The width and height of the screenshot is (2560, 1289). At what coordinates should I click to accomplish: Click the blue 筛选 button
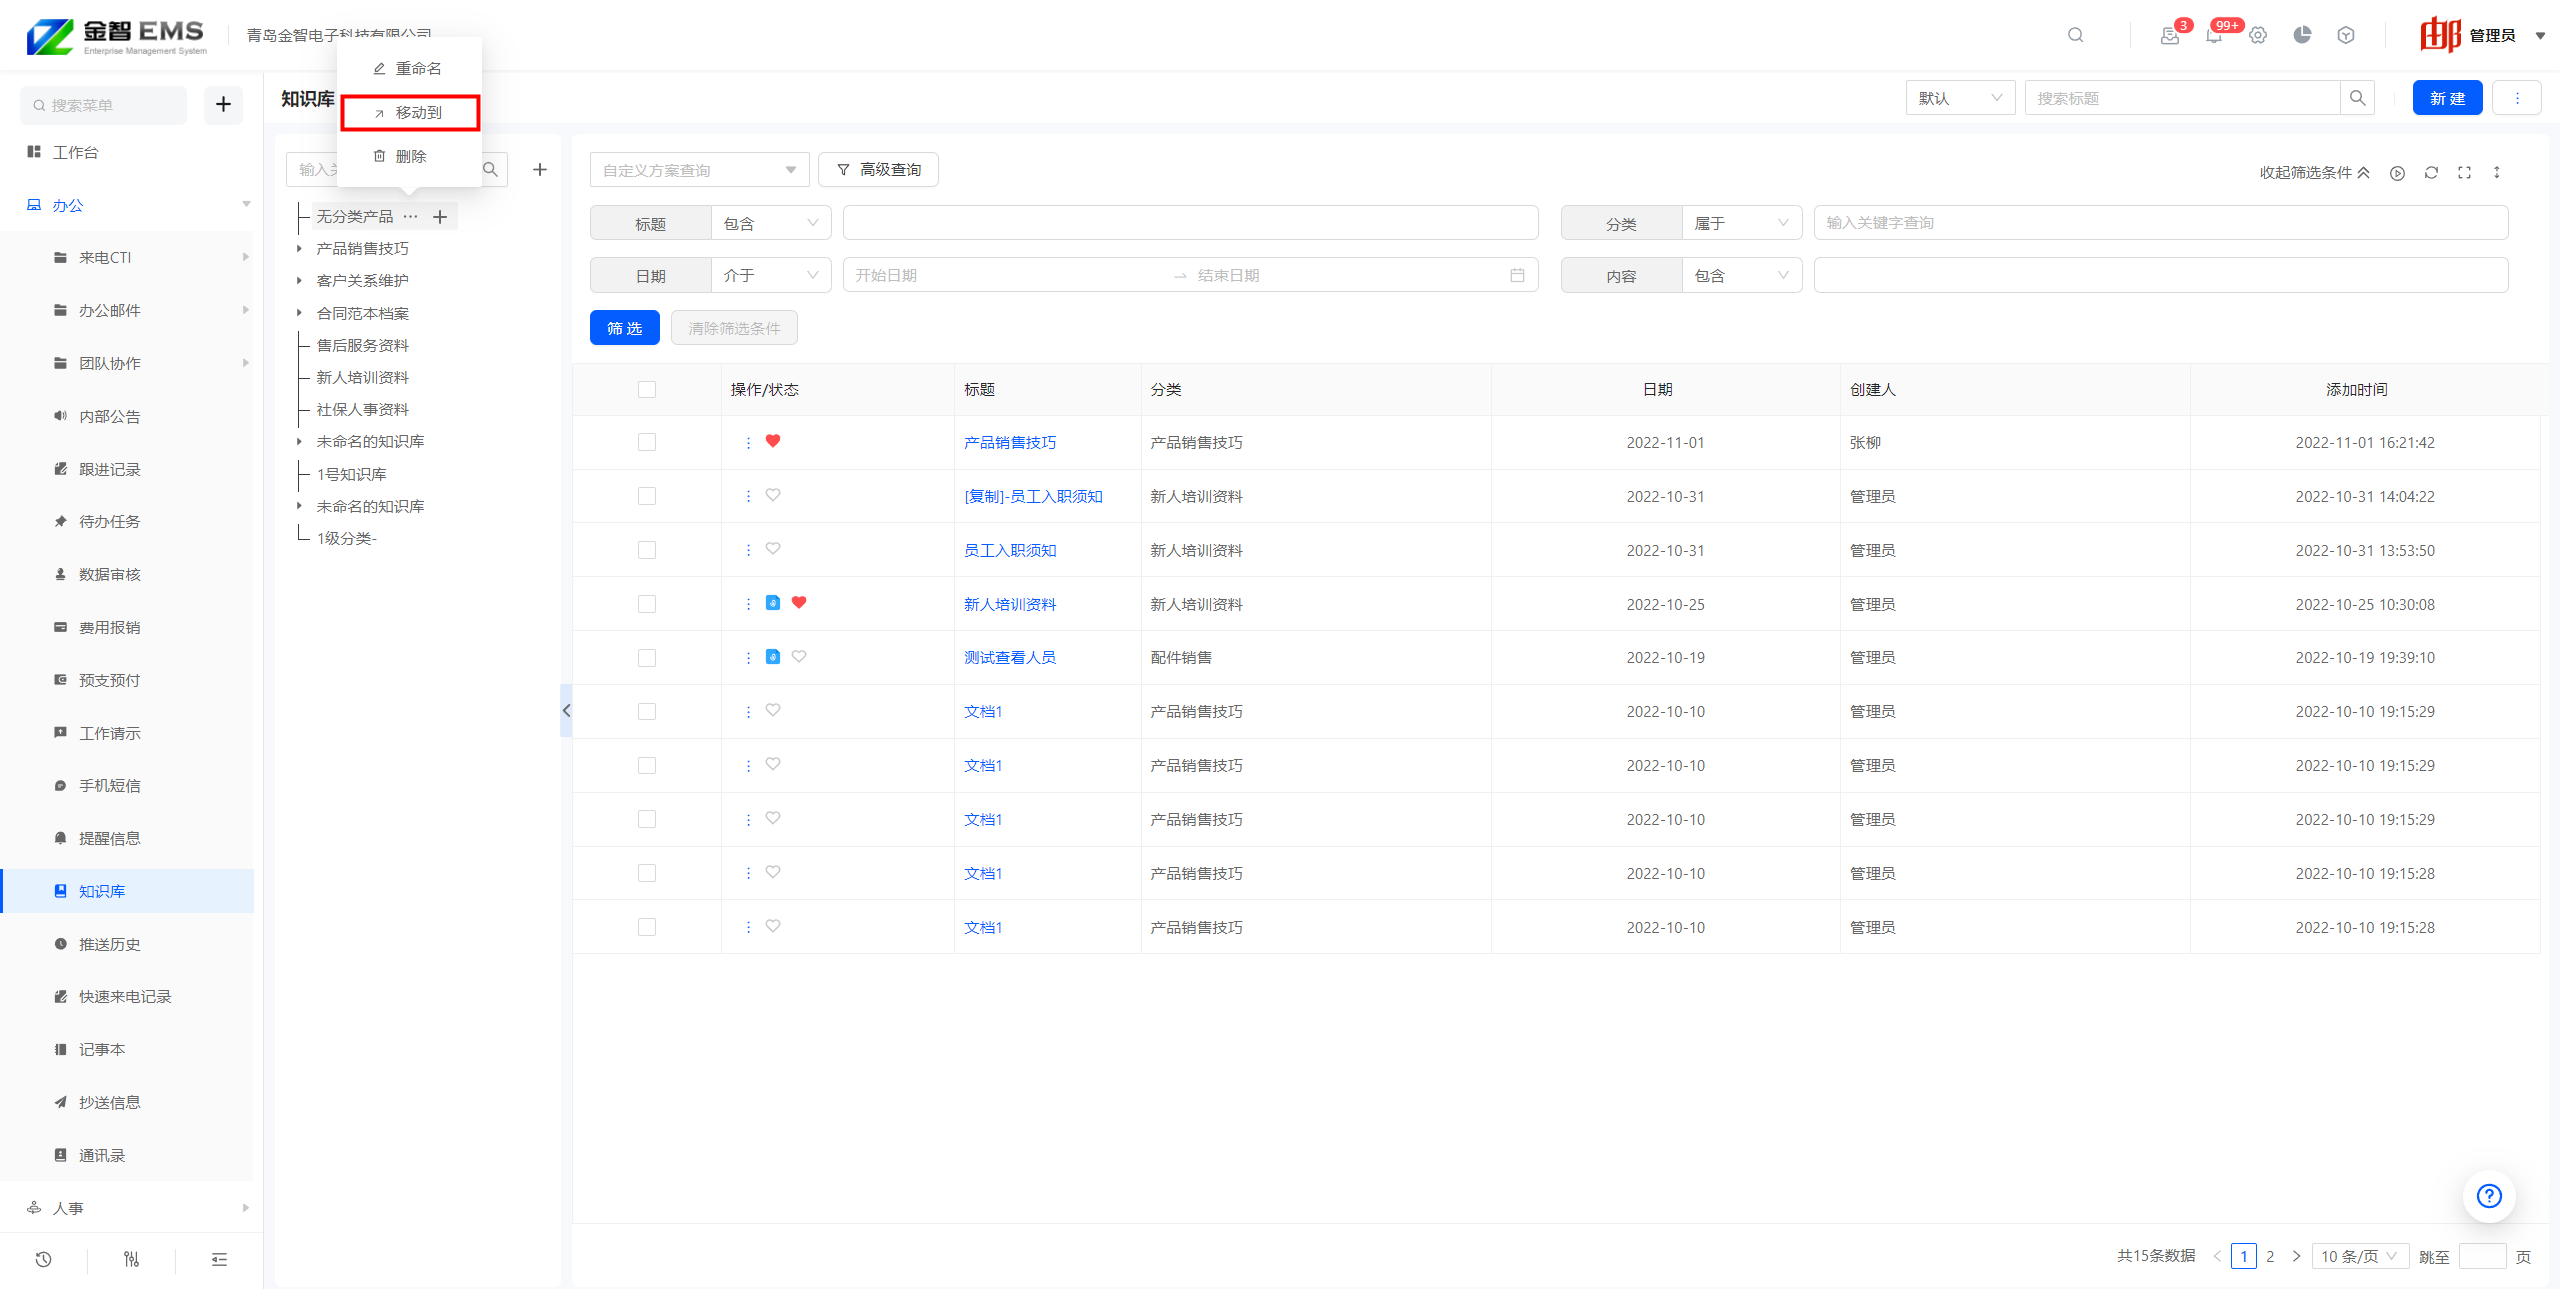(625, 328)
